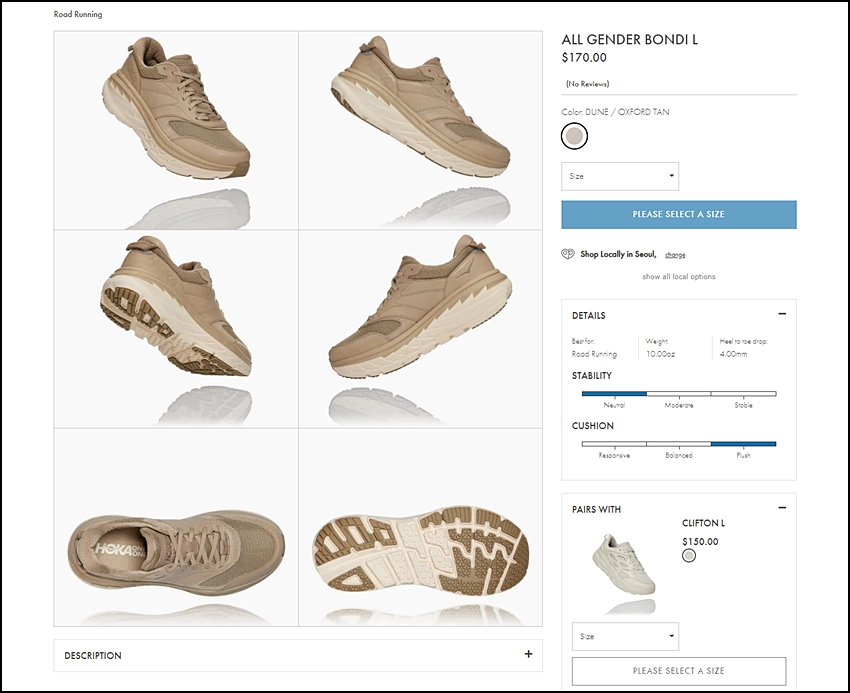View the outsole bottom shoe image
850x693 pixels.
(420, 545)
